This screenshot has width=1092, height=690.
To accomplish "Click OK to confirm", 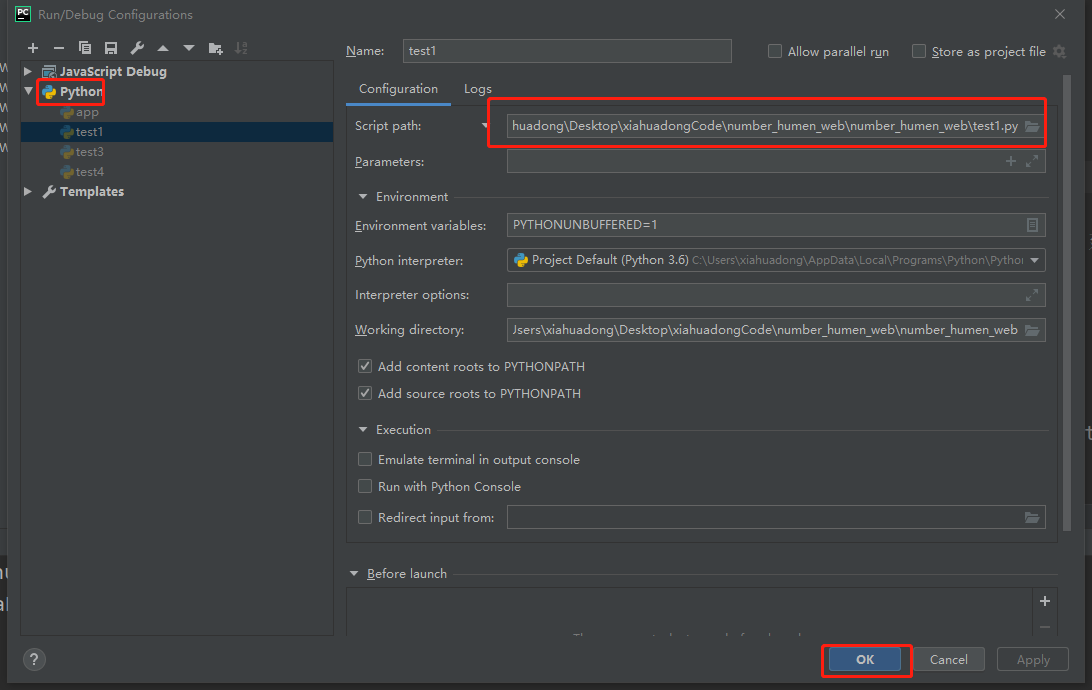I will (x=864, y=659).
